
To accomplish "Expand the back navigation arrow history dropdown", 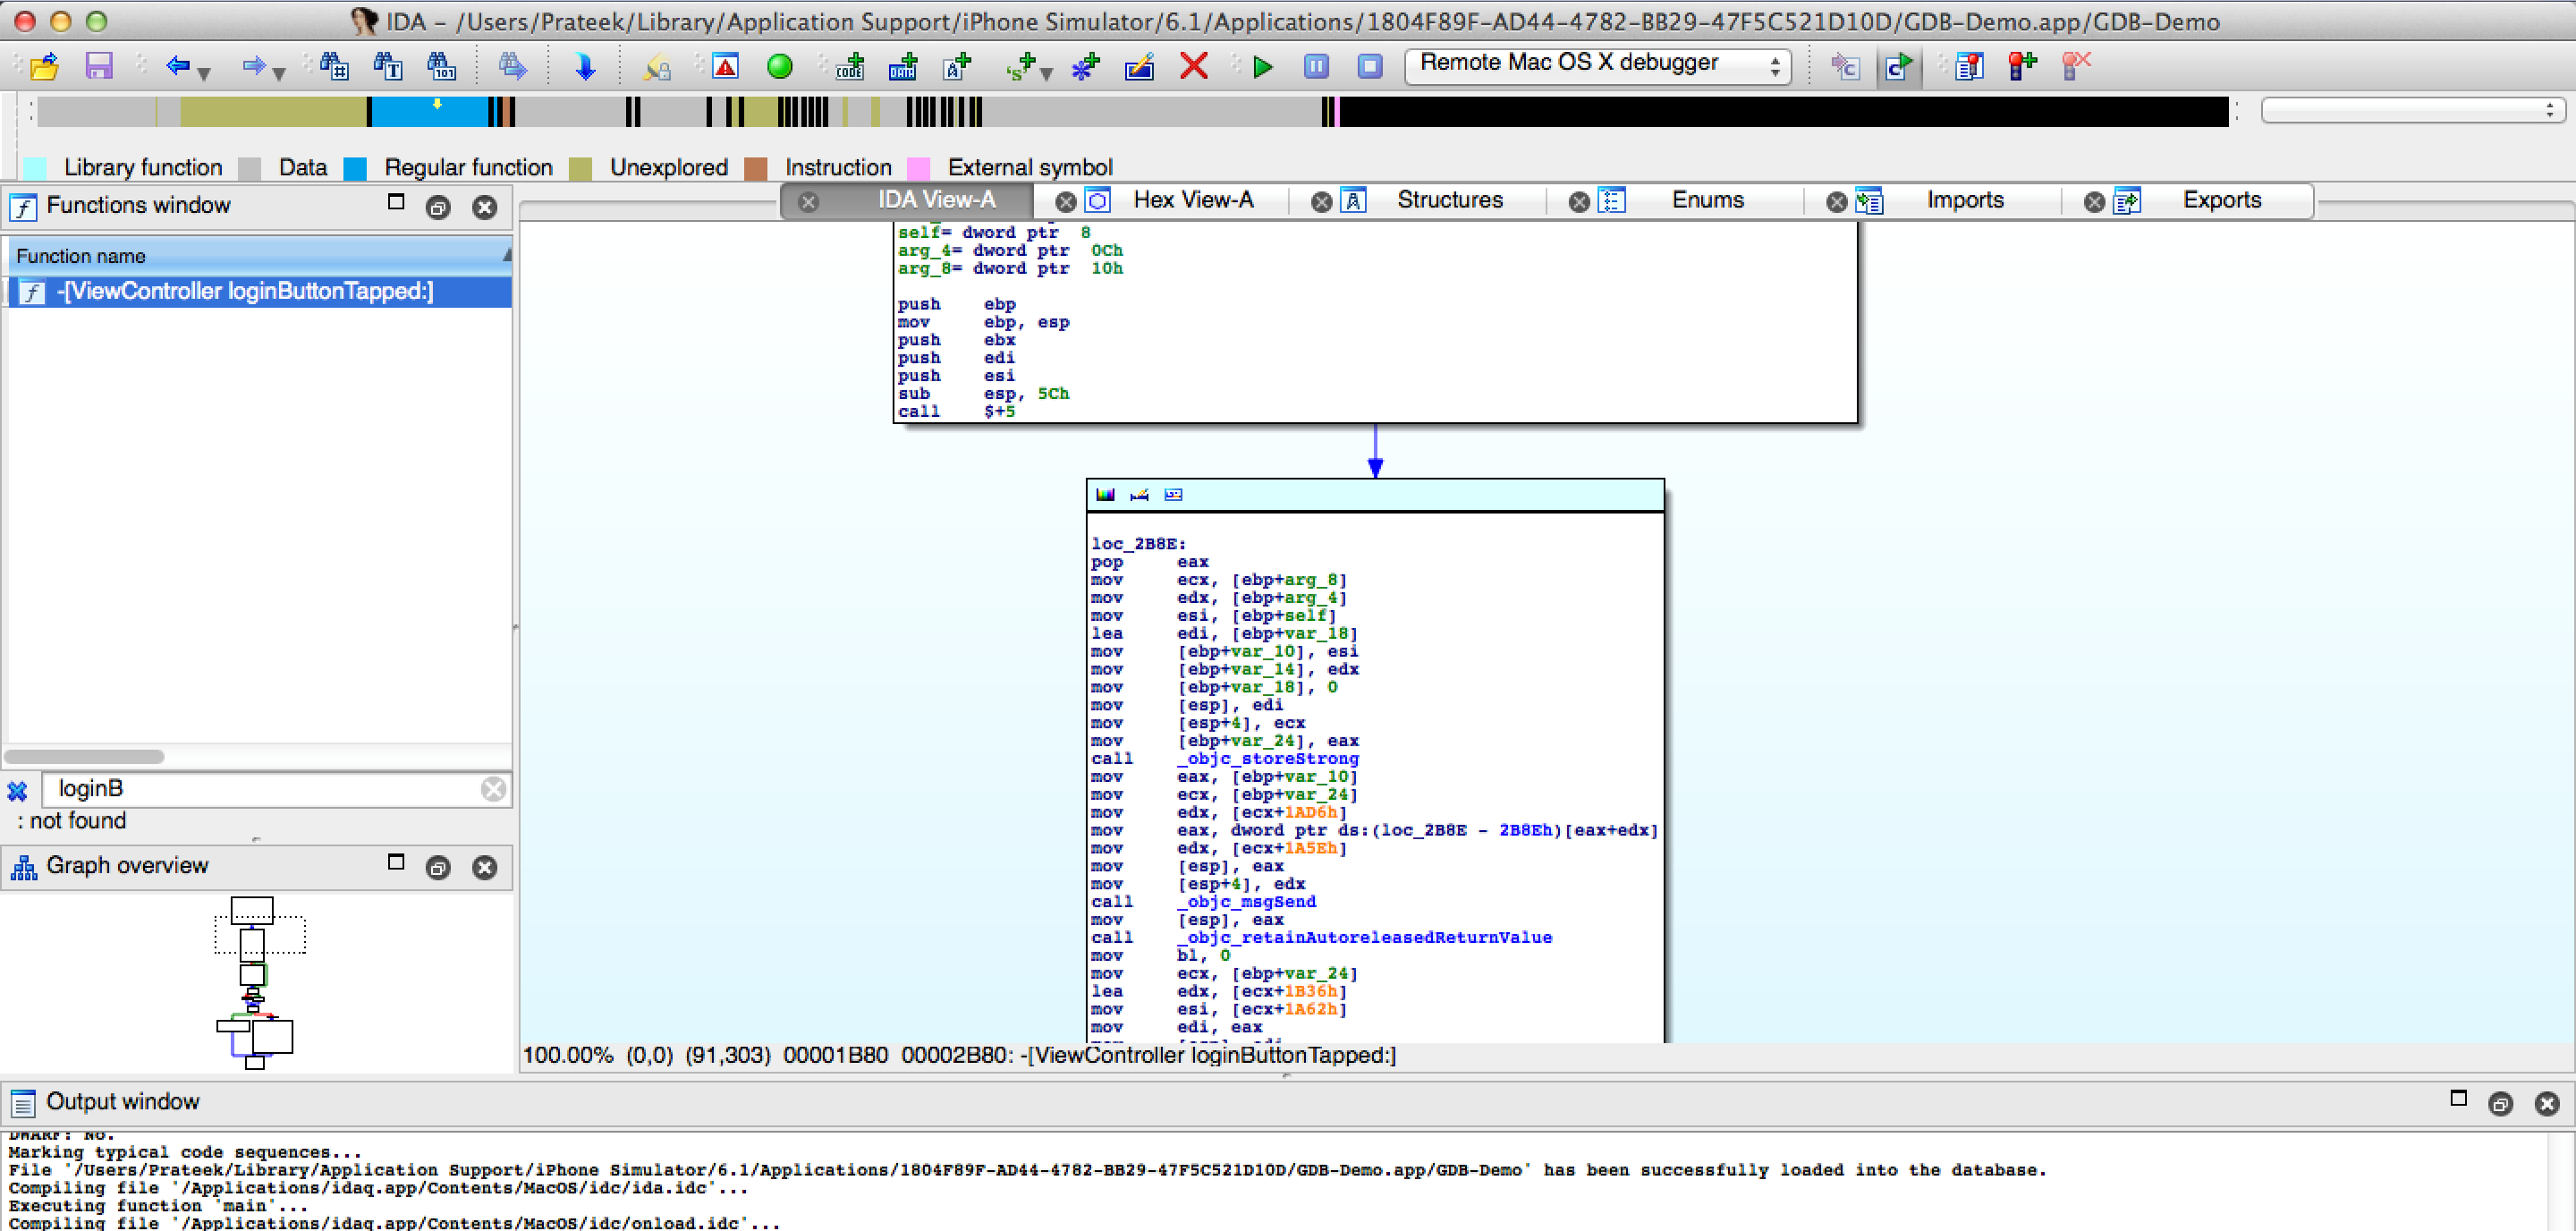I will (x=205, y=74).
